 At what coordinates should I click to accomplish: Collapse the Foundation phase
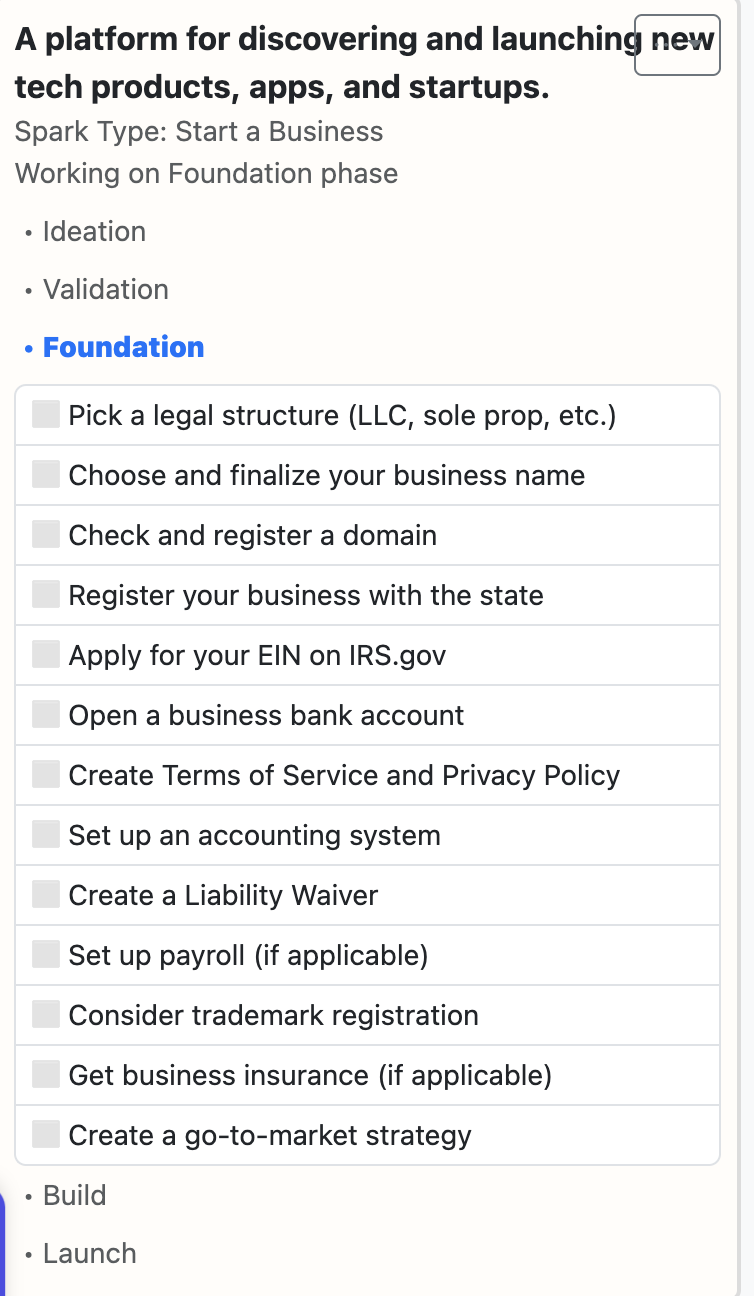(123, 347)
